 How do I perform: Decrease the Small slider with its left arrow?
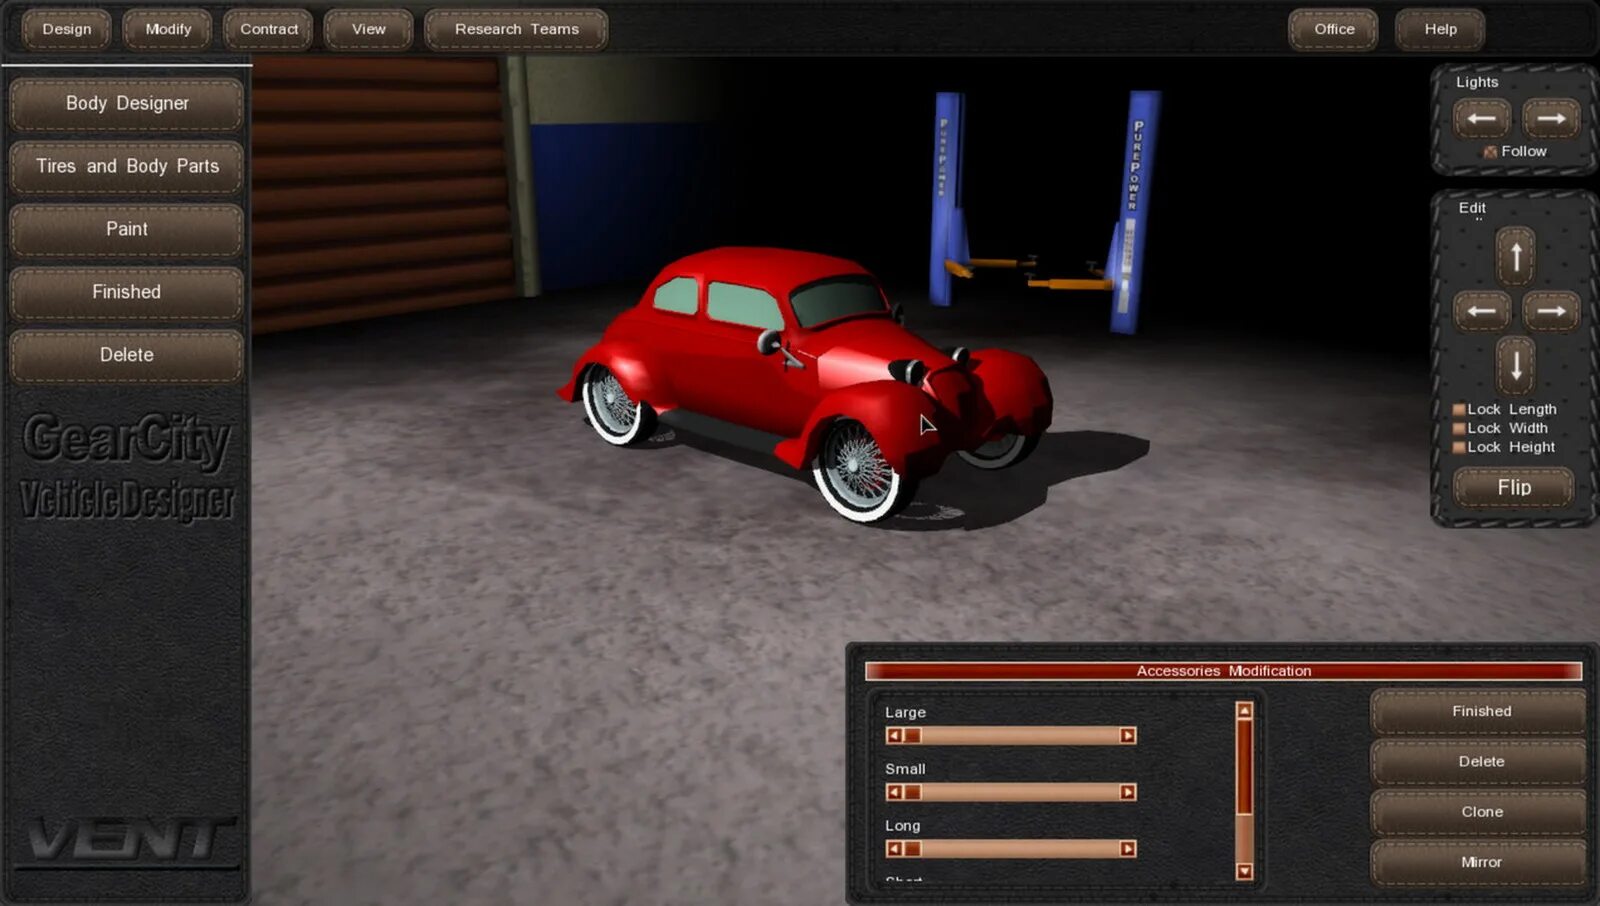pos(894,792)
